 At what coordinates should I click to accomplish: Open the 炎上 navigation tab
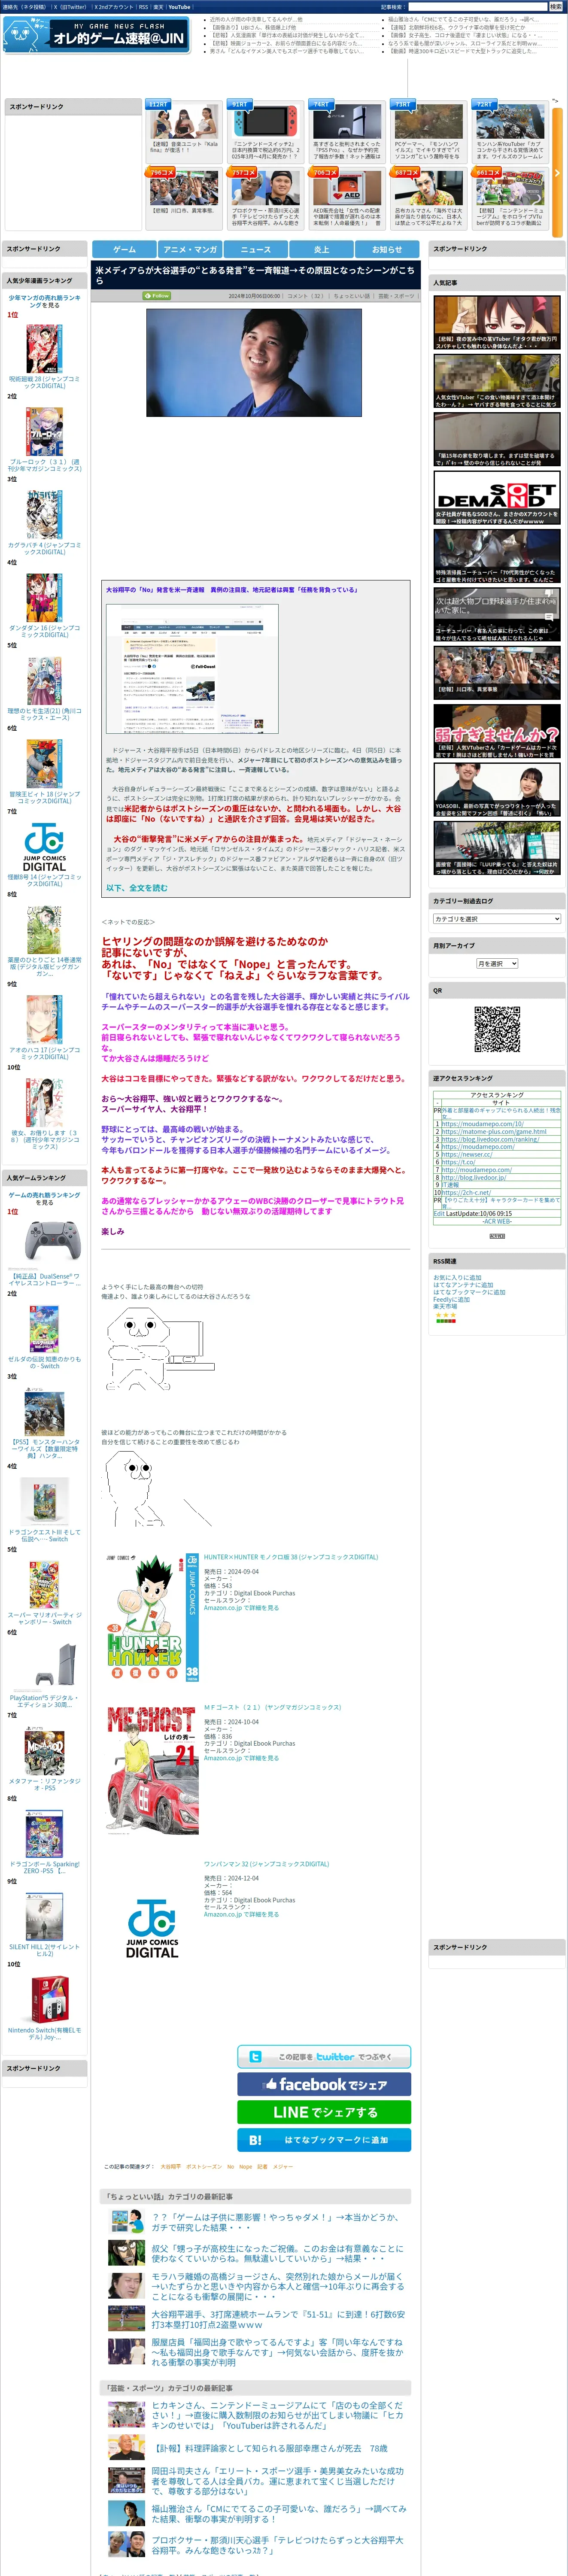(321, 249)
